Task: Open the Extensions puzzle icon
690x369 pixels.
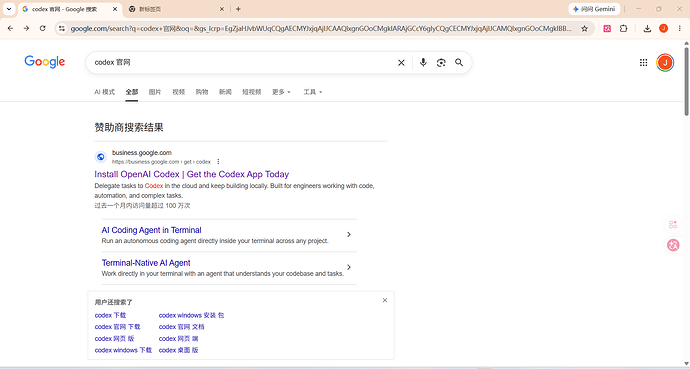Action: pyautogui.click(x=624, y=28)
